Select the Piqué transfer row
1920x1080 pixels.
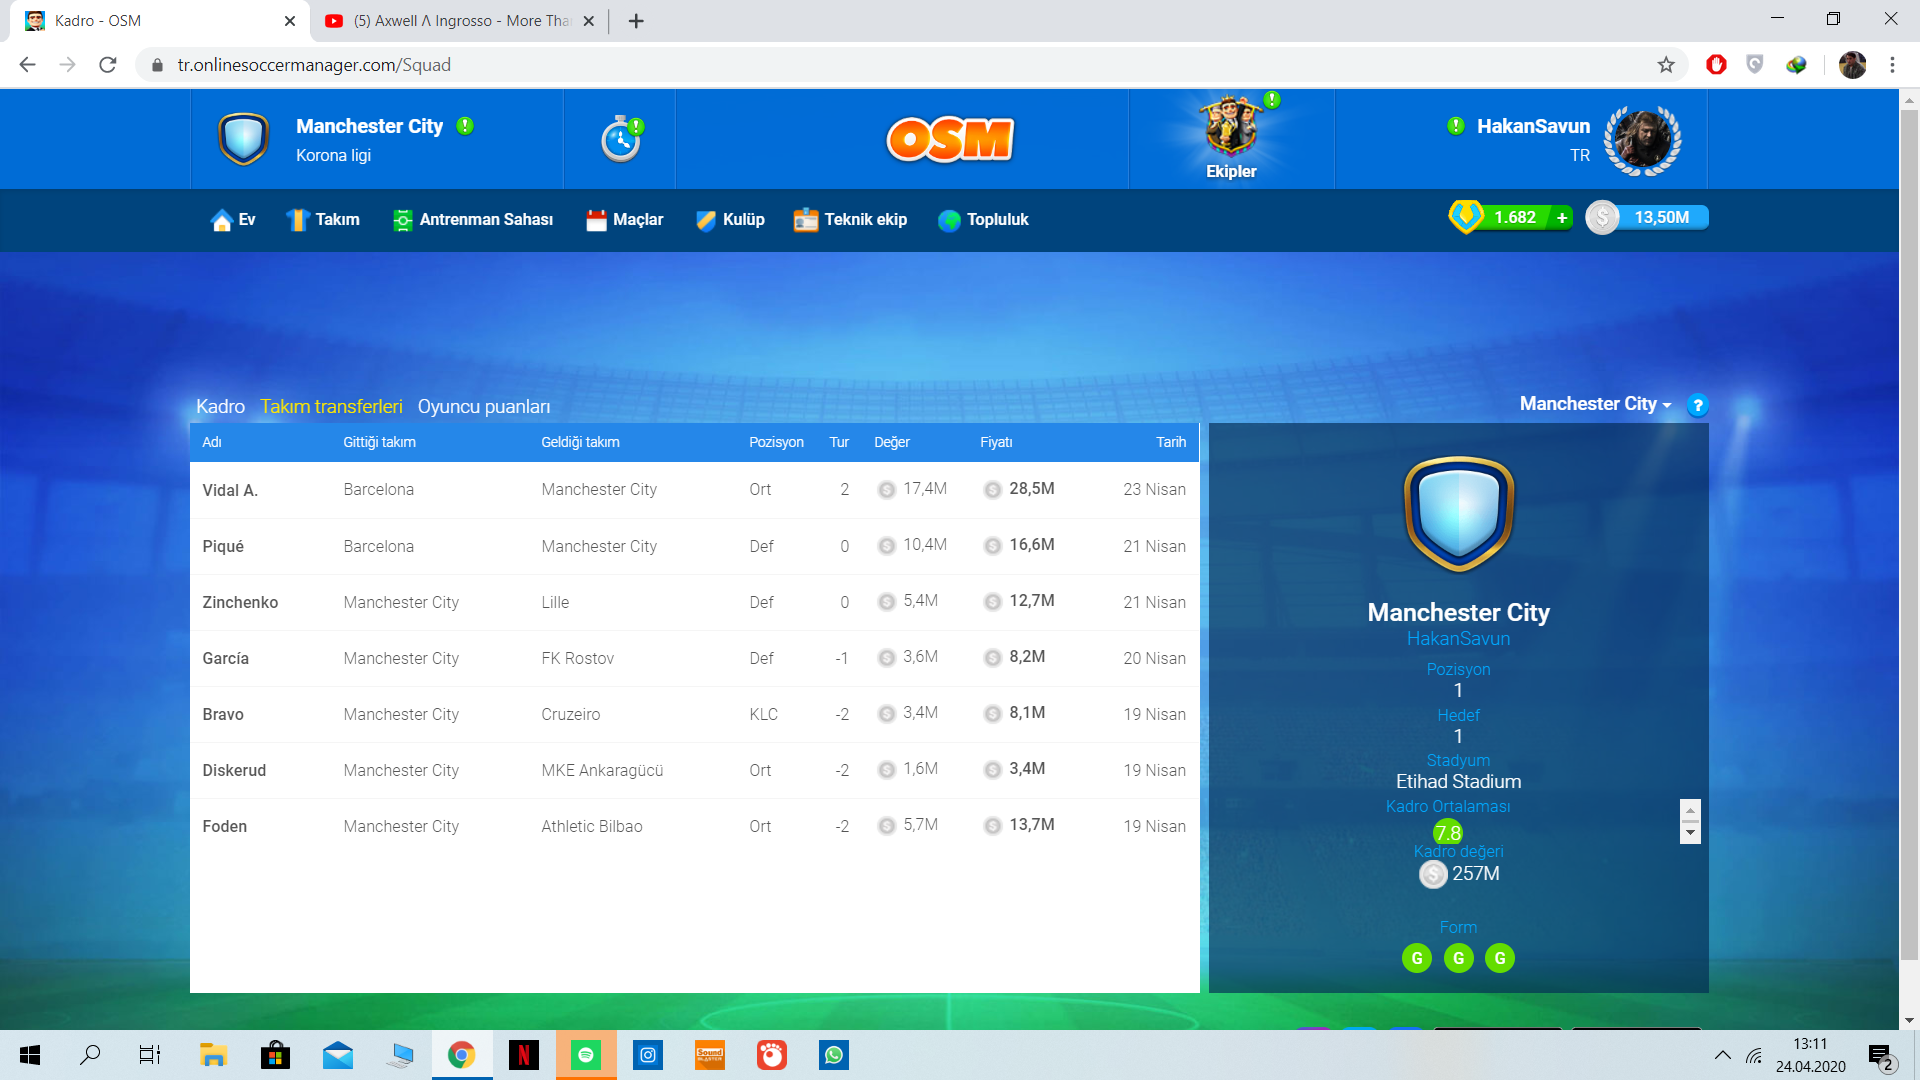694,546
